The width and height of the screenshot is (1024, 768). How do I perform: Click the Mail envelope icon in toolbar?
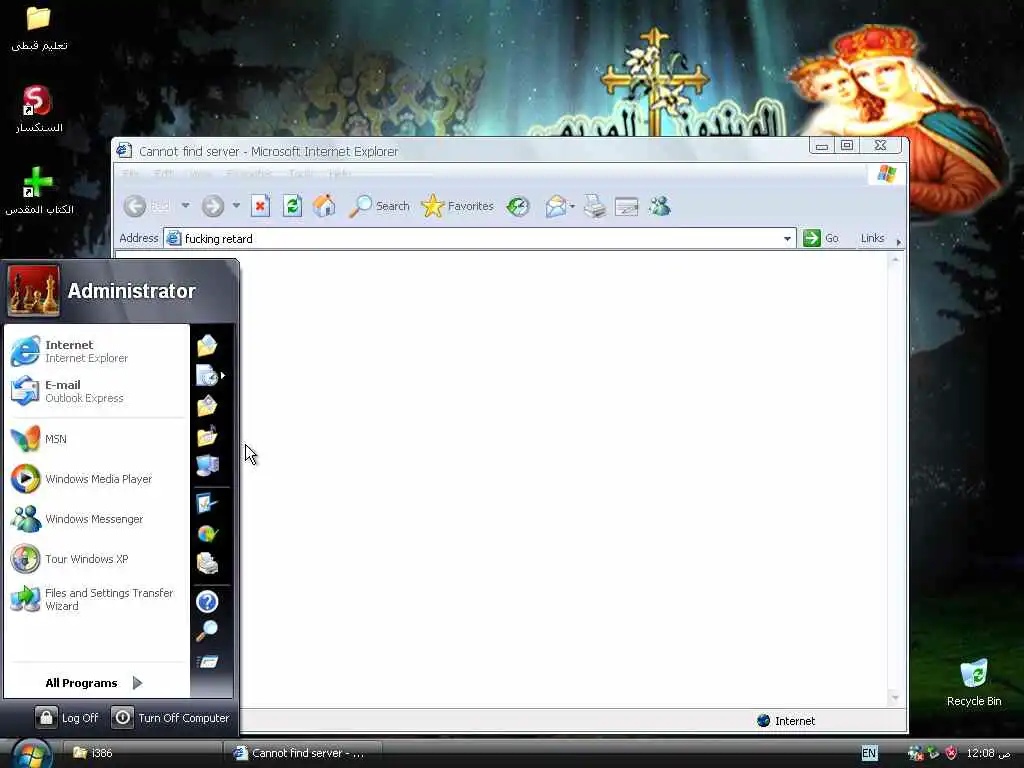click(555, 206)
